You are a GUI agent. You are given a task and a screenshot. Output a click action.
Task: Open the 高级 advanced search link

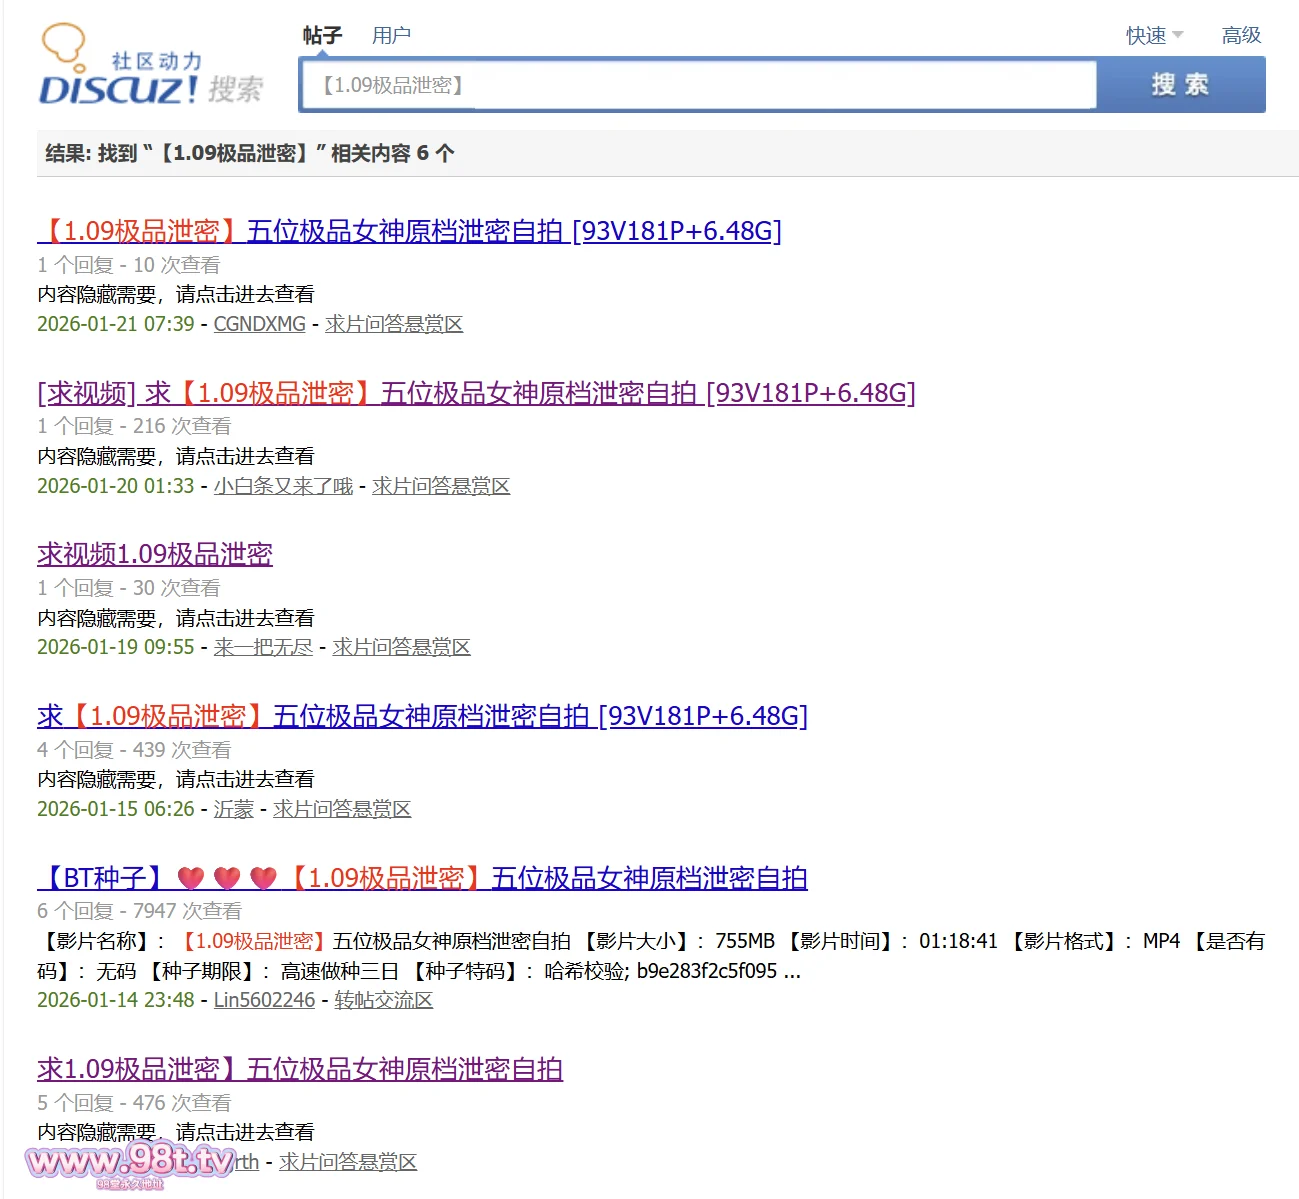tap(1241, 36)
